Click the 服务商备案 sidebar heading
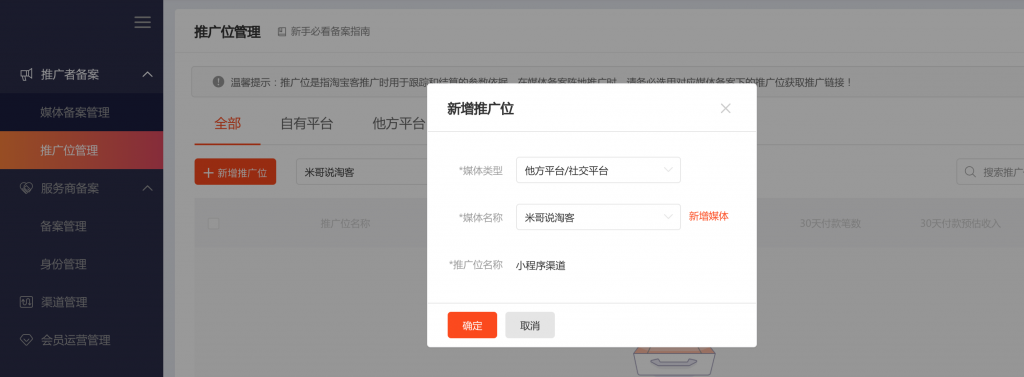 pos(70,189)
